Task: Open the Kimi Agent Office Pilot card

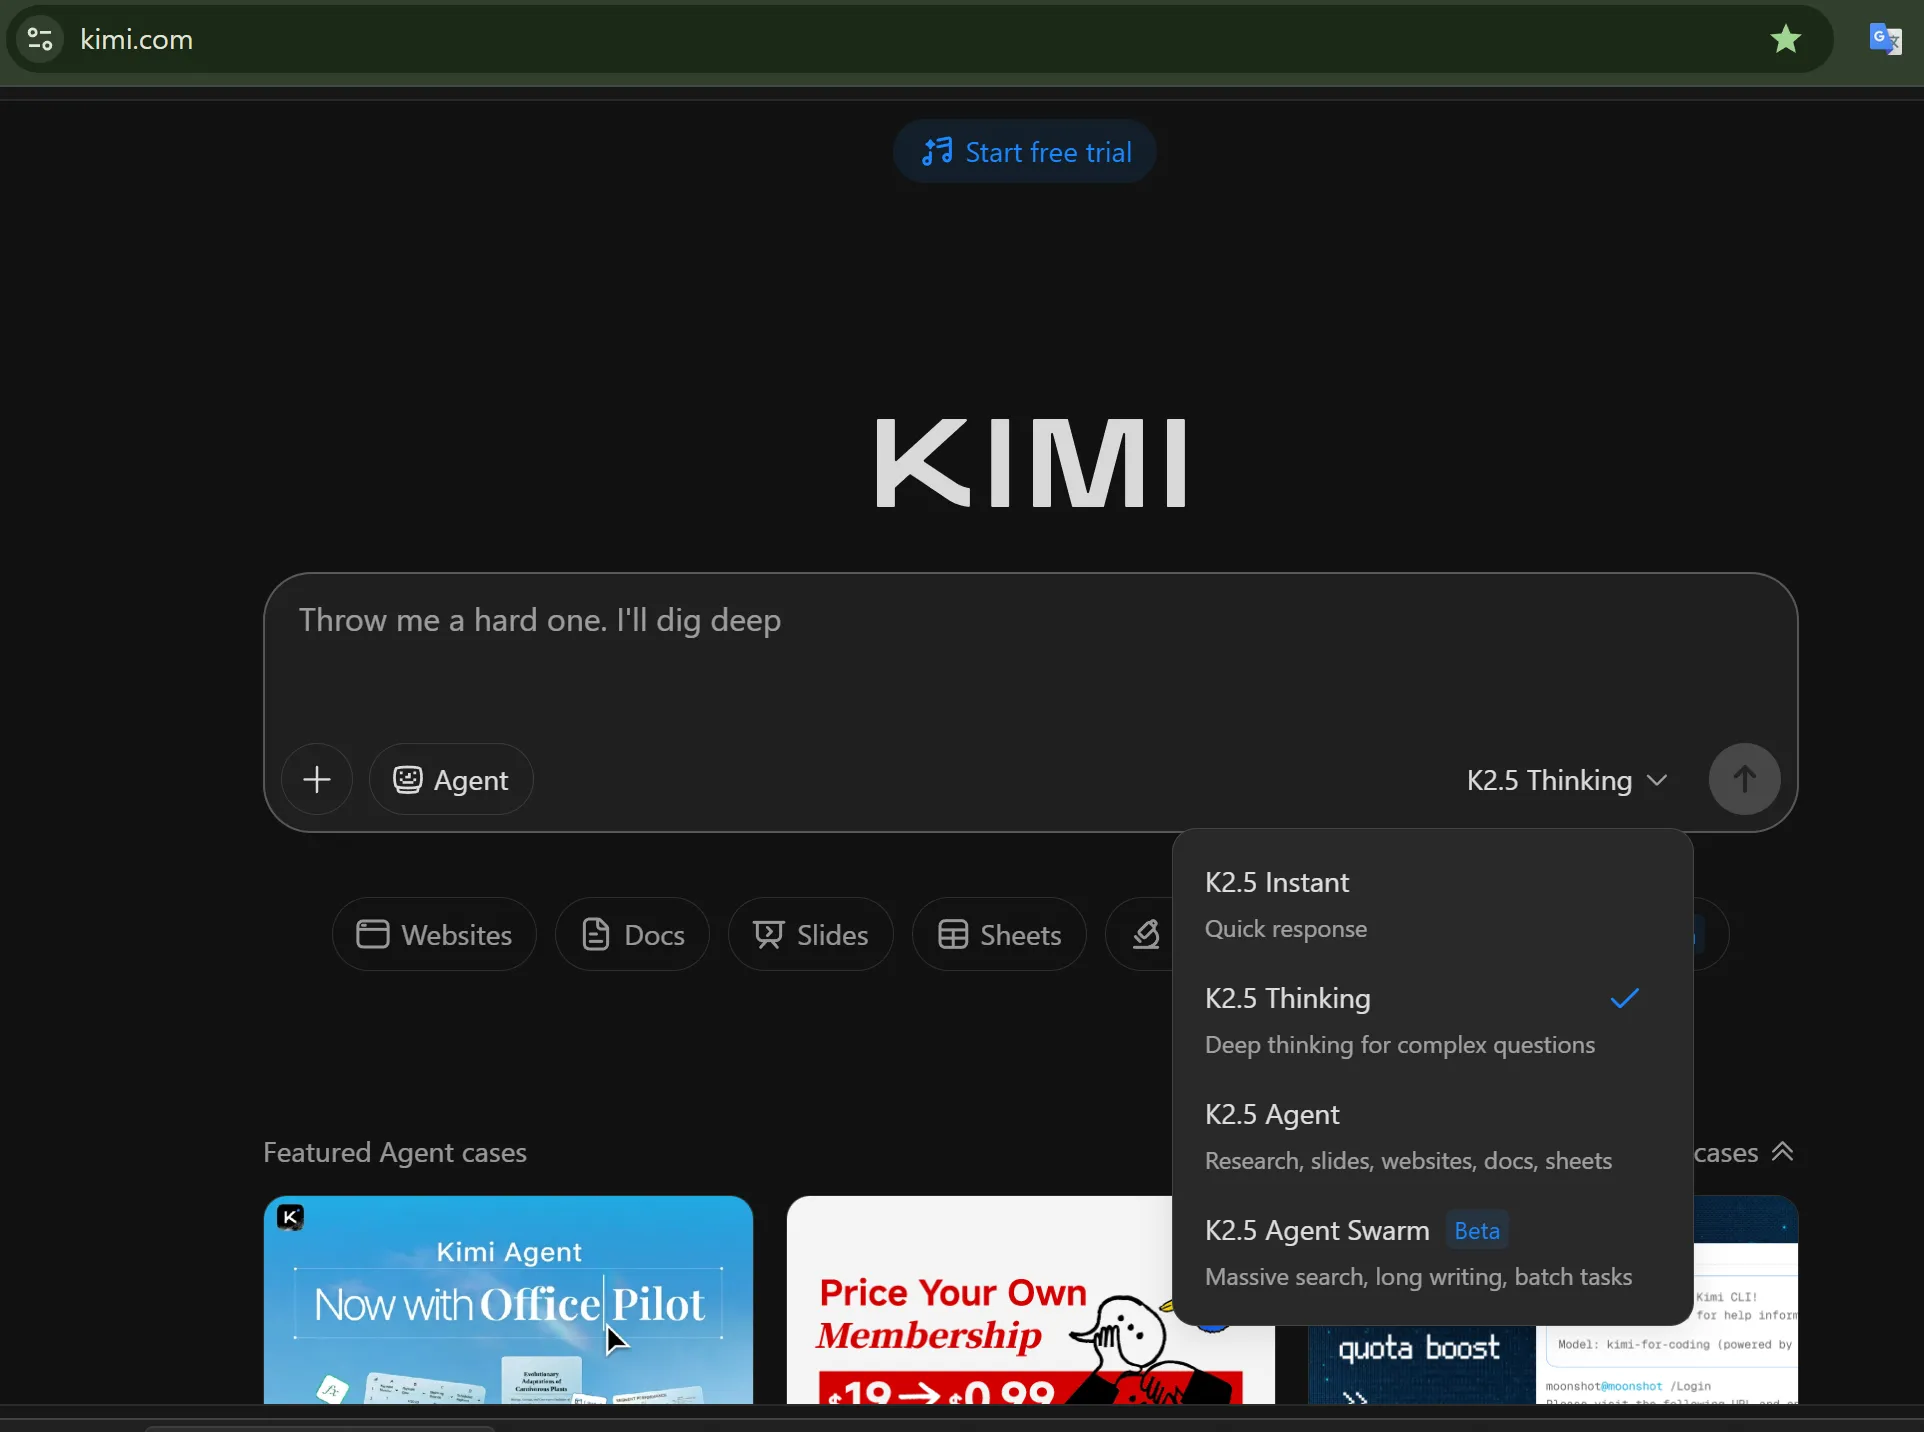Action: pyautogui.click(x=508, y=1299)
